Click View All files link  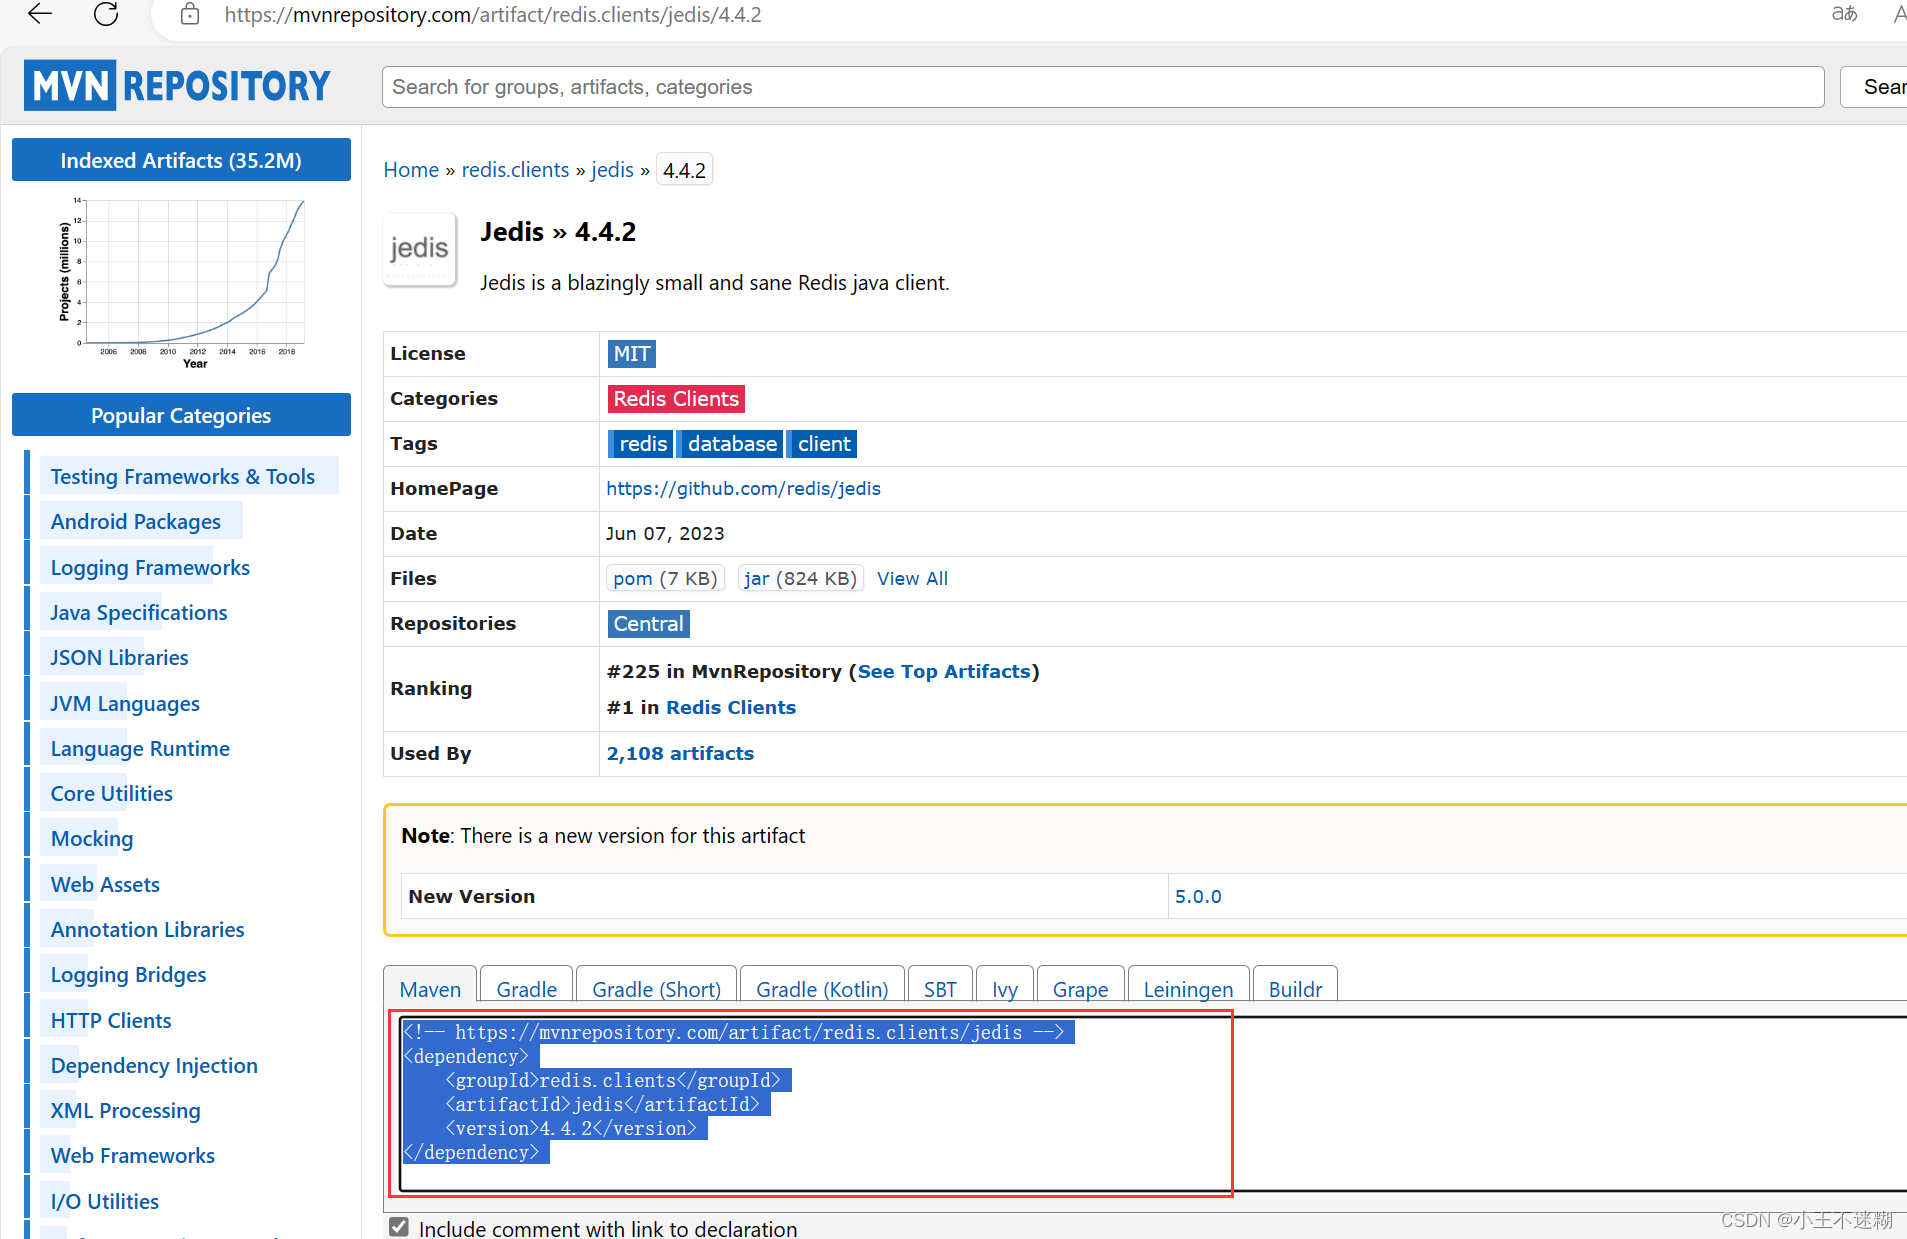coord(912,578)
